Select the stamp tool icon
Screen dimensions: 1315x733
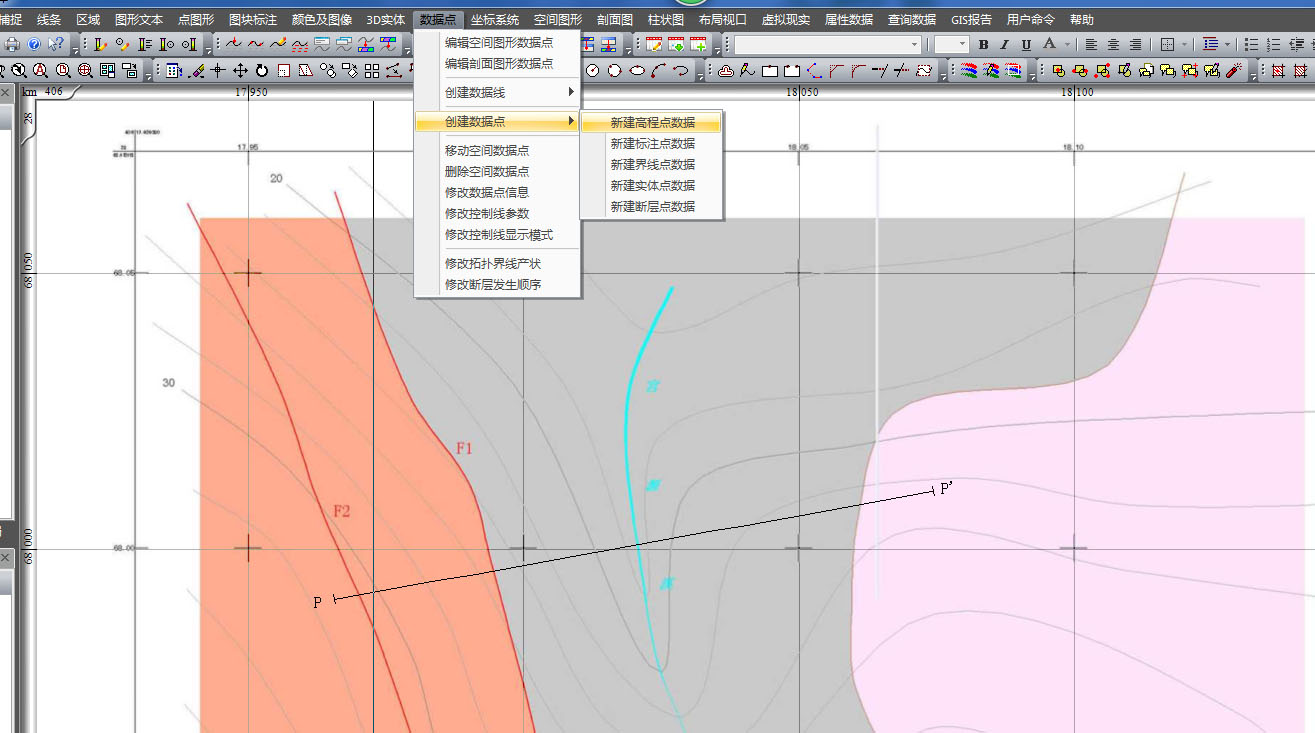tap(726, 71)
